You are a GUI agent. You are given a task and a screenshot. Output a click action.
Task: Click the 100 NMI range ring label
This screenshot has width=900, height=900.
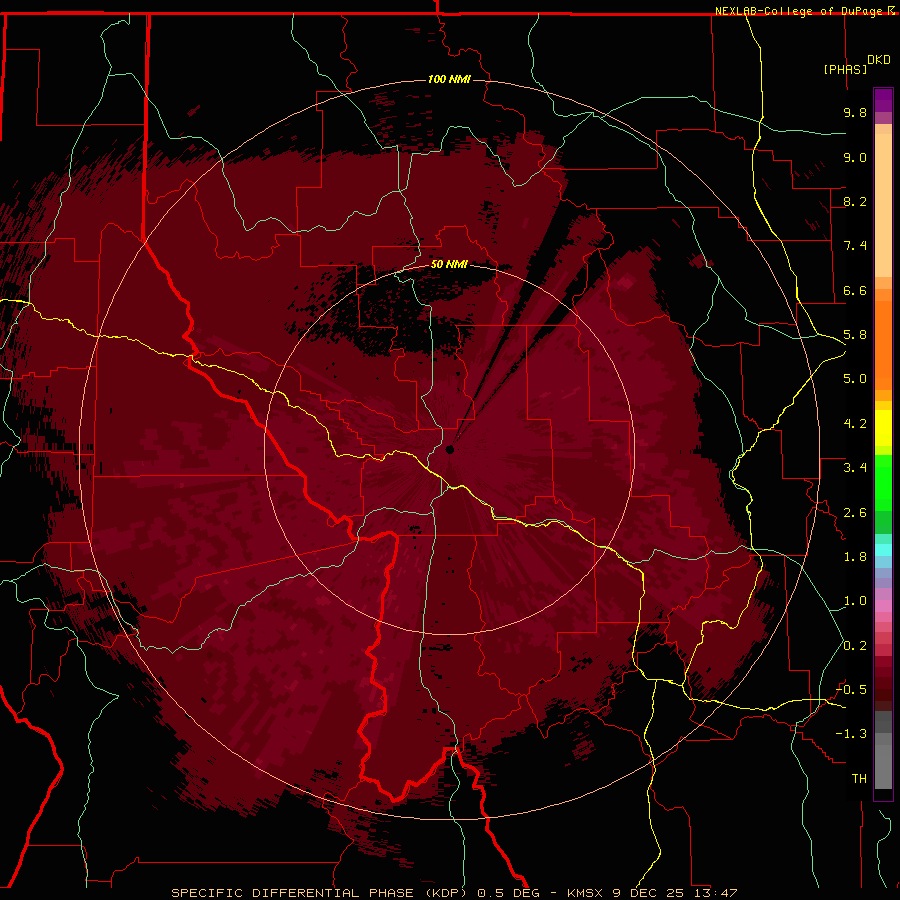coord(449,79)
